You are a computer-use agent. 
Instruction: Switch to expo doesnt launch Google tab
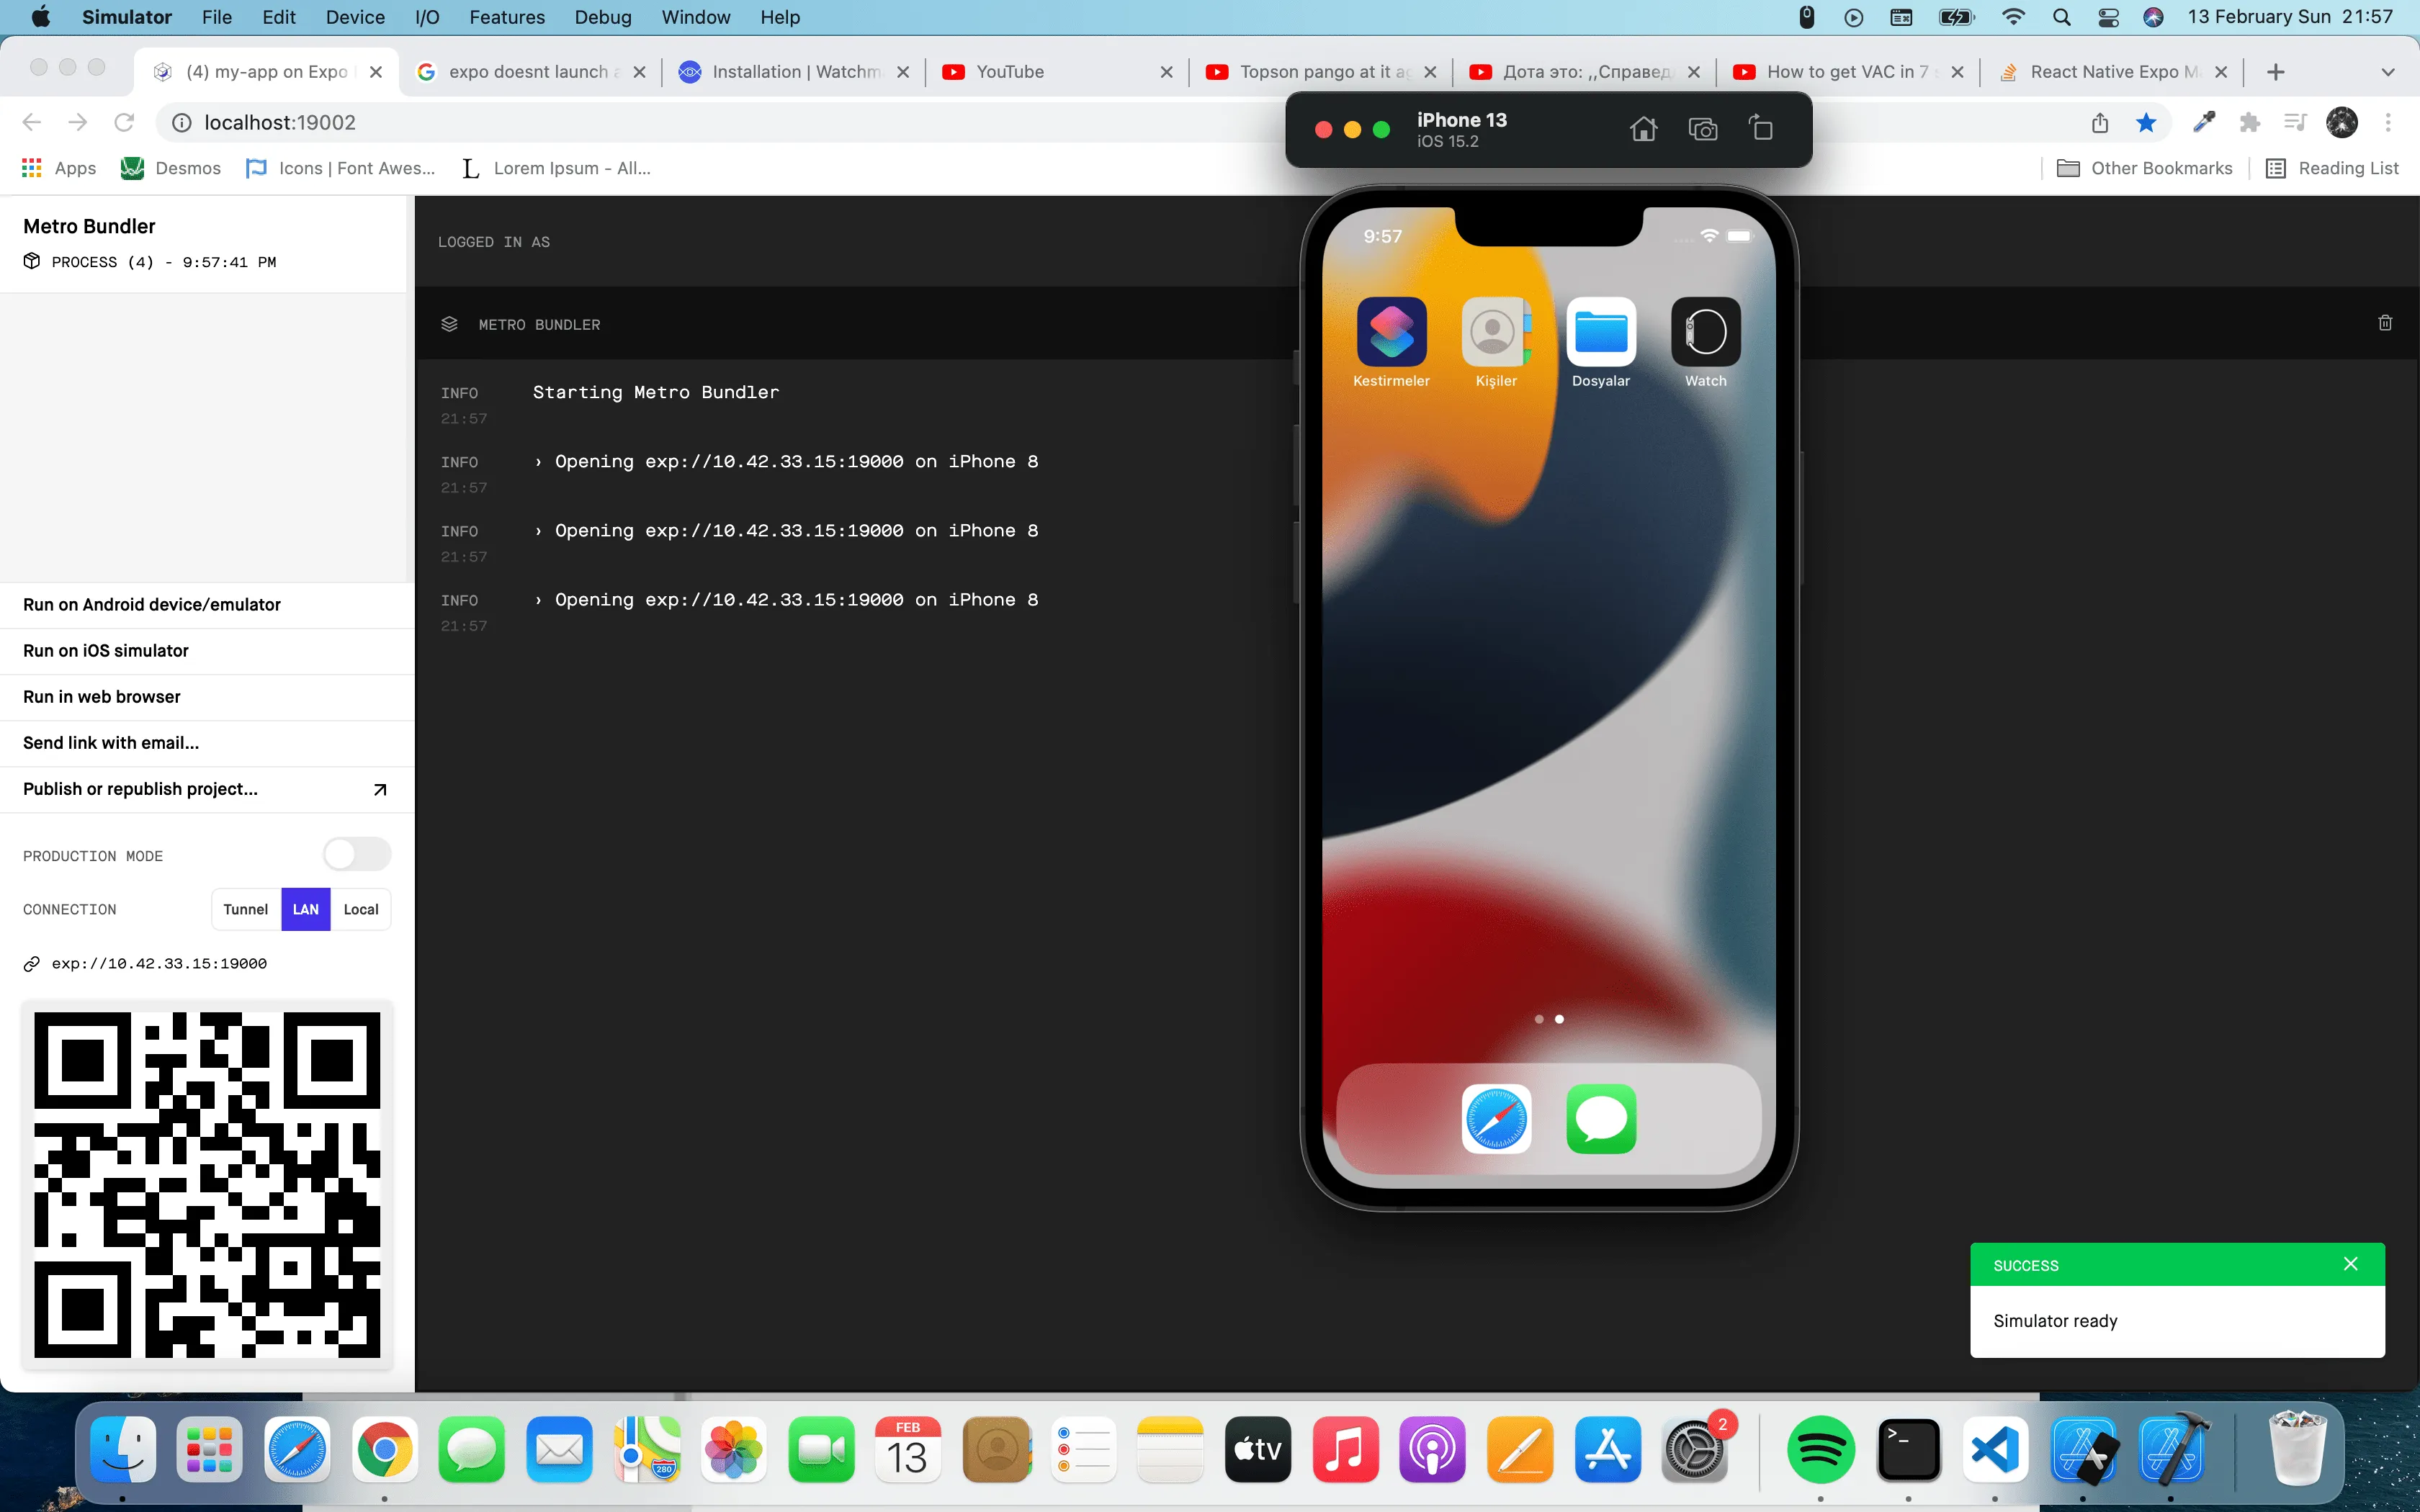(x=529, y=72)
